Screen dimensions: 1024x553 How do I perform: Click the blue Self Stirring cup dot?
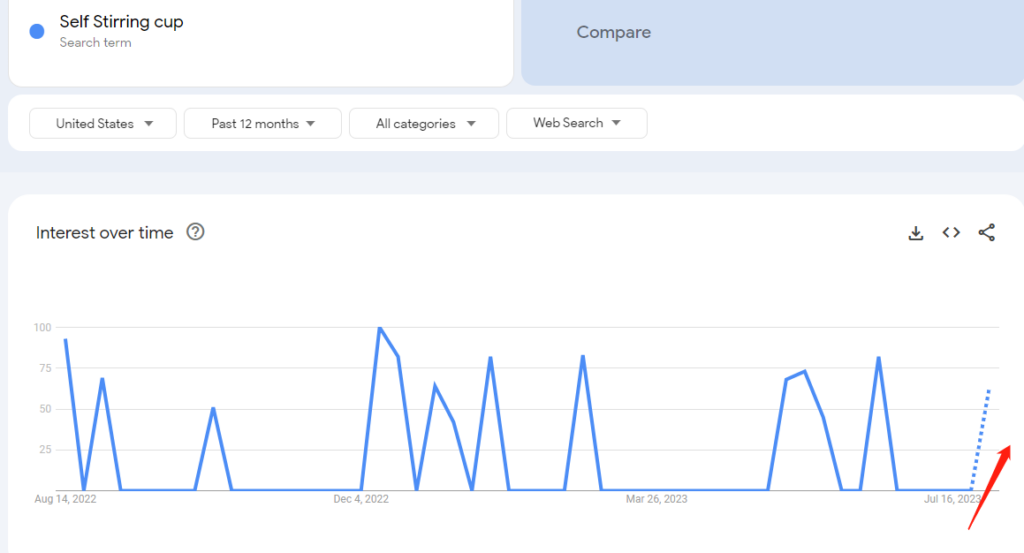[37, 31]
